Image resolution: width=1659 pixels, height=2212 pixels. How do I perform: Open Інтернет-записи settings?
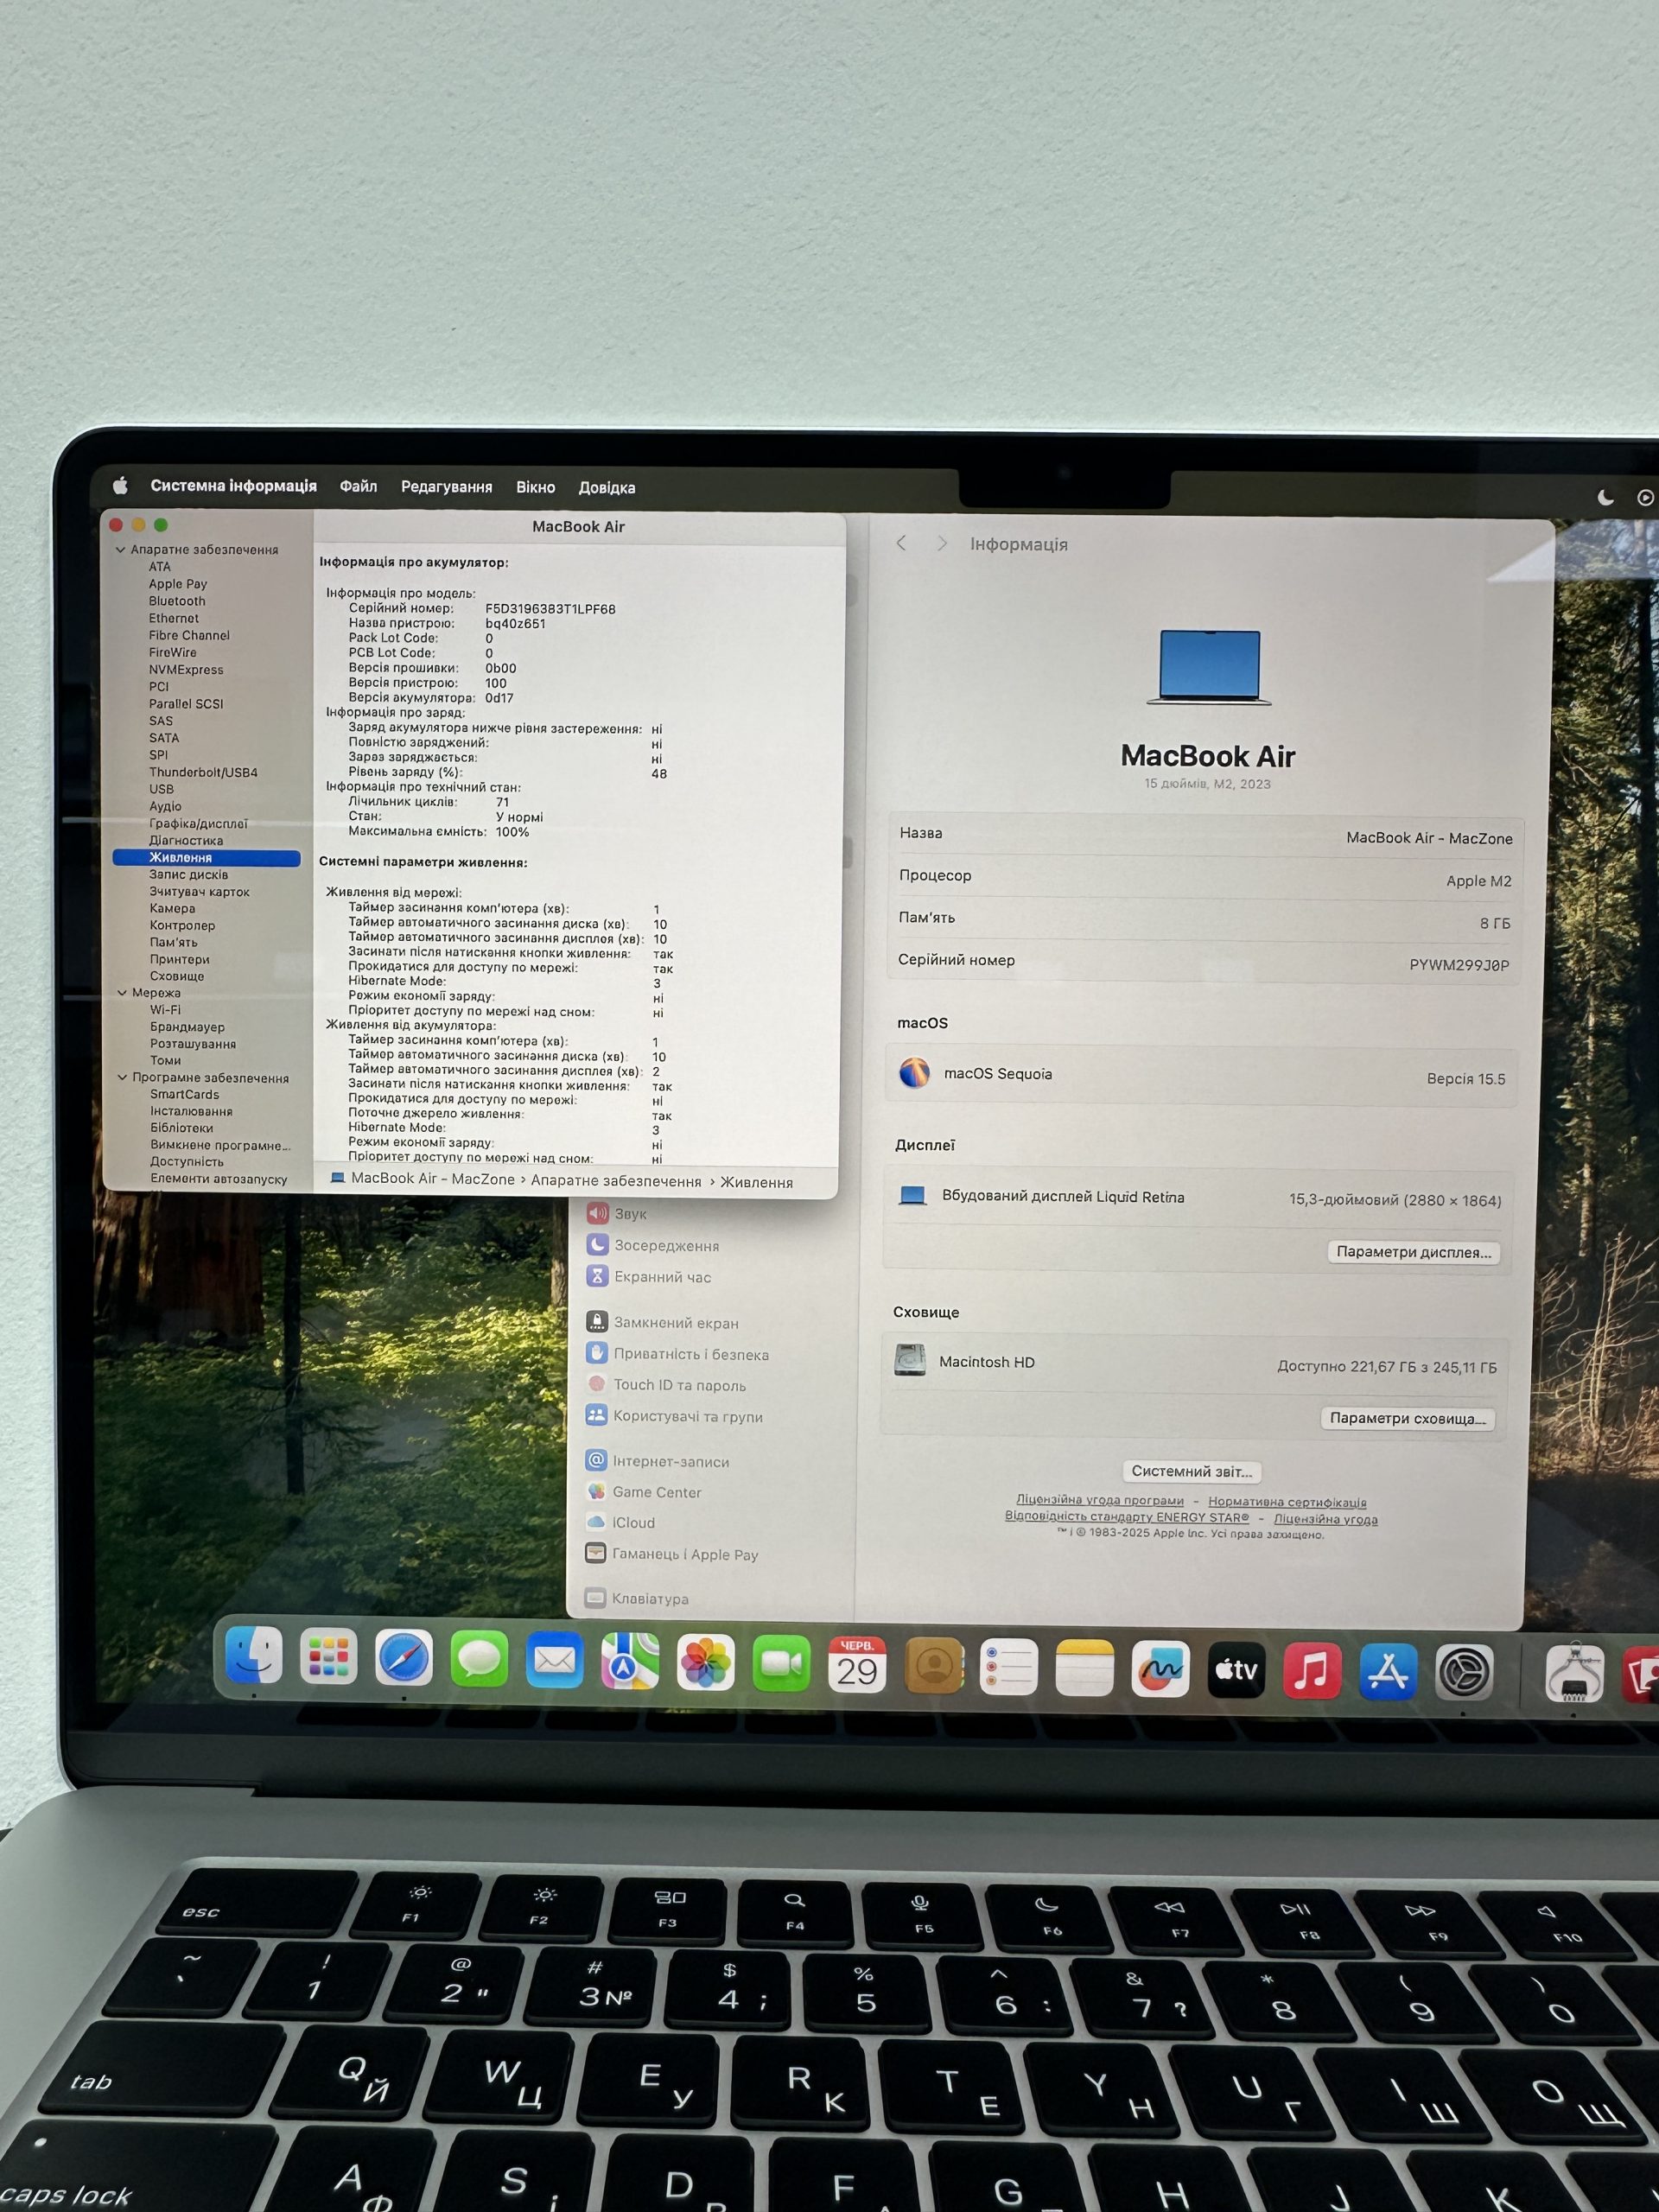657,1461
